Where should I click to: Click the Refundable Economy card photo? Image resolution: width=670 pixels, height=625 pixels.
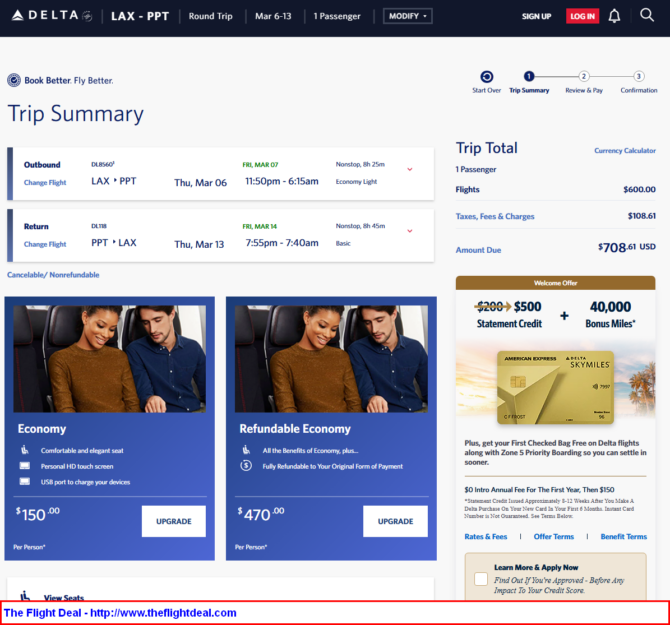pos(331,358)
